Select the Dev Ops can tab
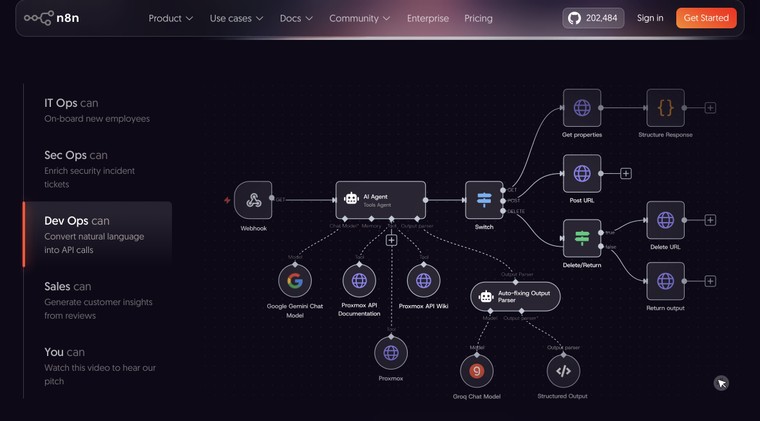760x421 pixels. click(97, 234)
